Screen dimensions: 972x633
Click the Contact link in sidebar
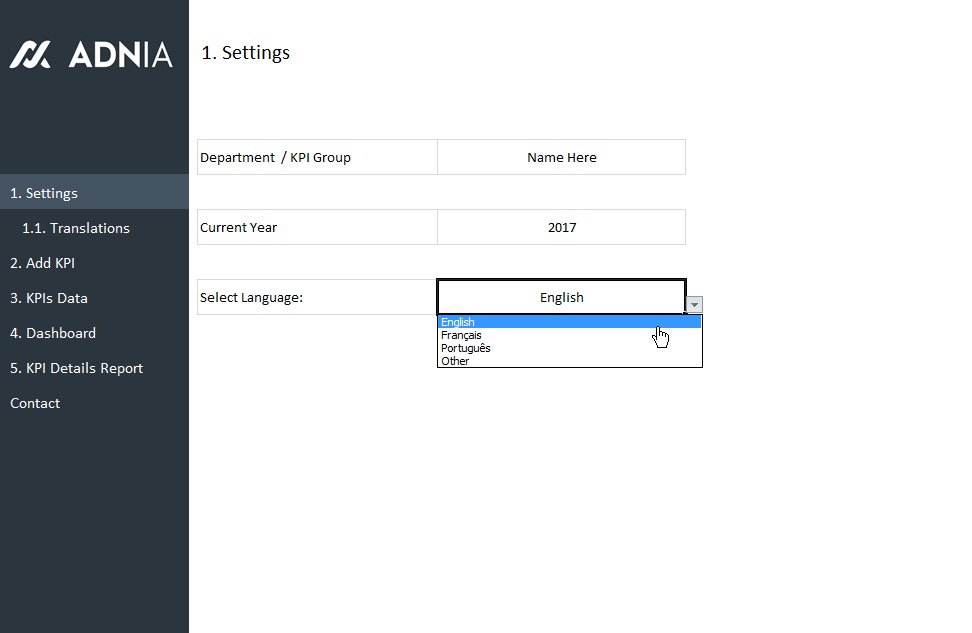[x=35, y=403]
